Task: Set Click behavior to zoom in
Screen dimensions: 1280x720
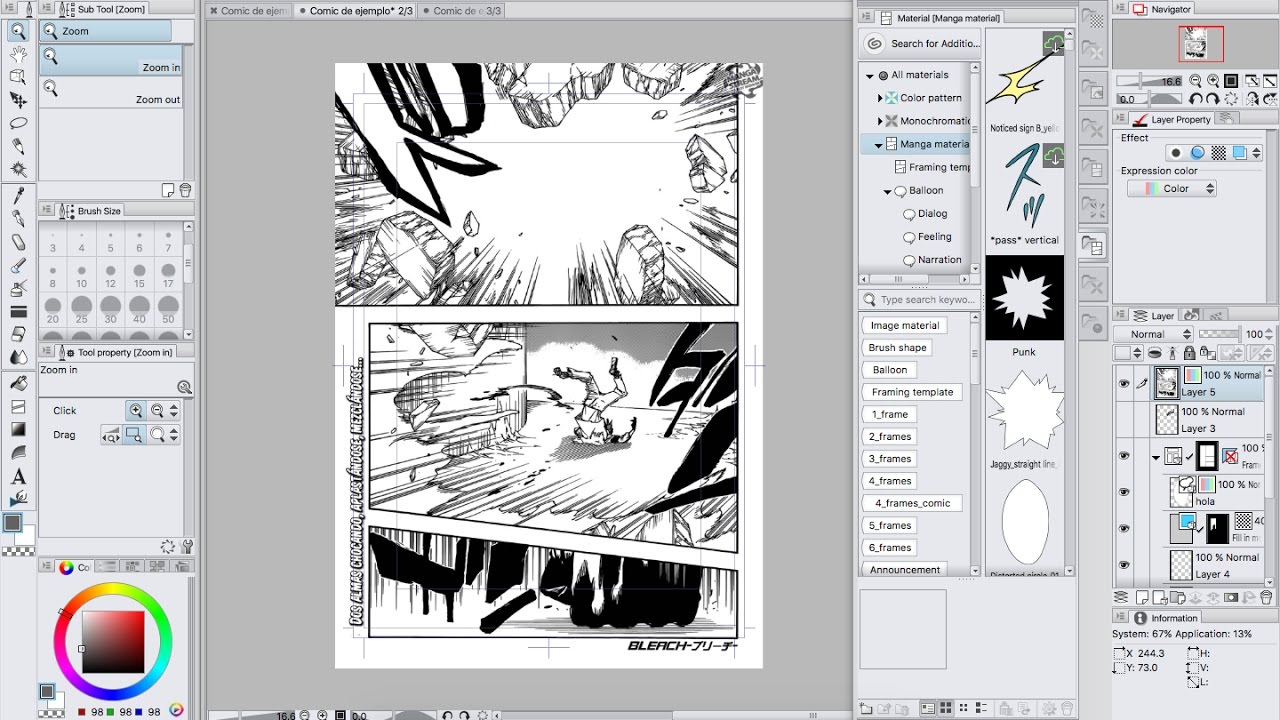Action: click(x=137, y=411)
